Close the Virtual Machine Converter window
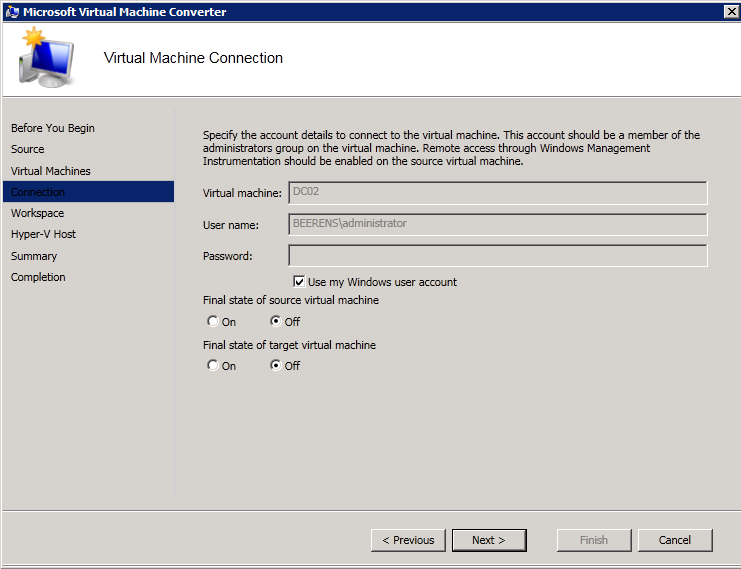The height and width of the screenshot is (569, 741). [x=732, y=11]
